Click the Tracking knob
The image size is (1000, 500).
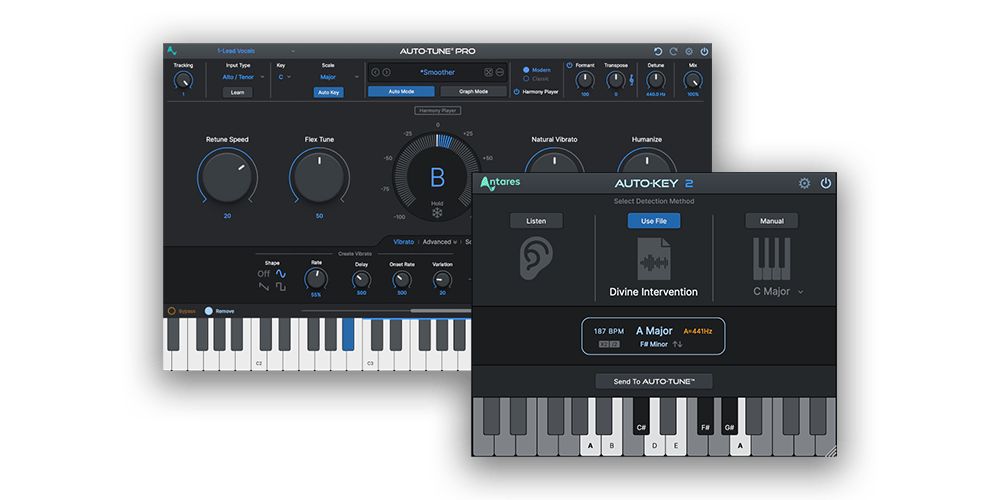[183, 81]
